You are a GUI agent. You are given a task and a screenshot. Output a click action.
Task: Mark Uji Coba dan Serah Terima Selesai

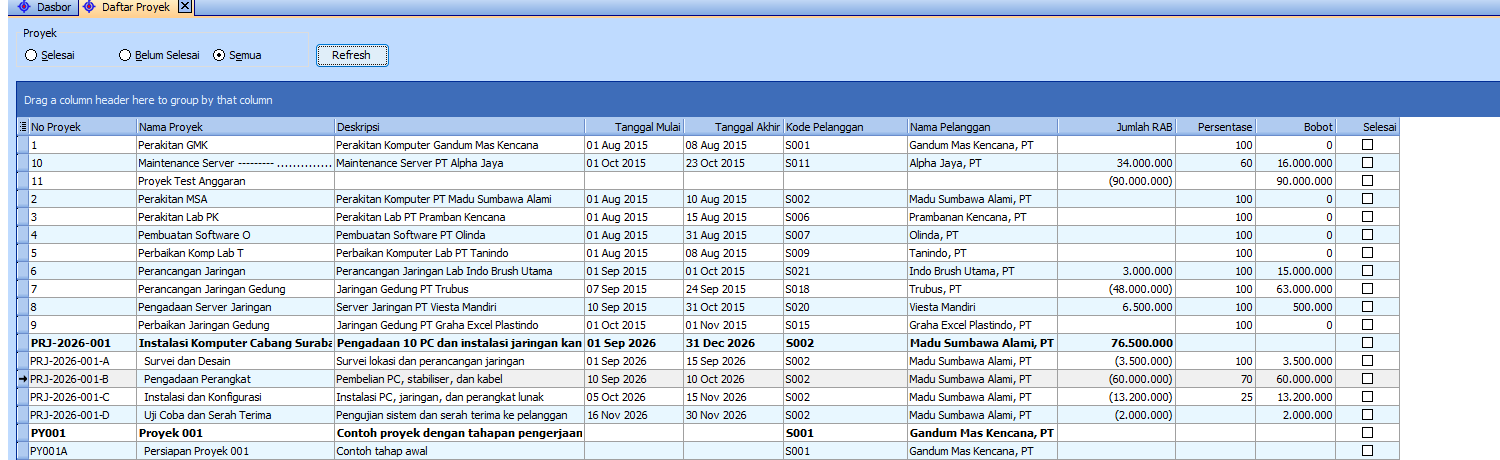click(x=1367, y=415)
